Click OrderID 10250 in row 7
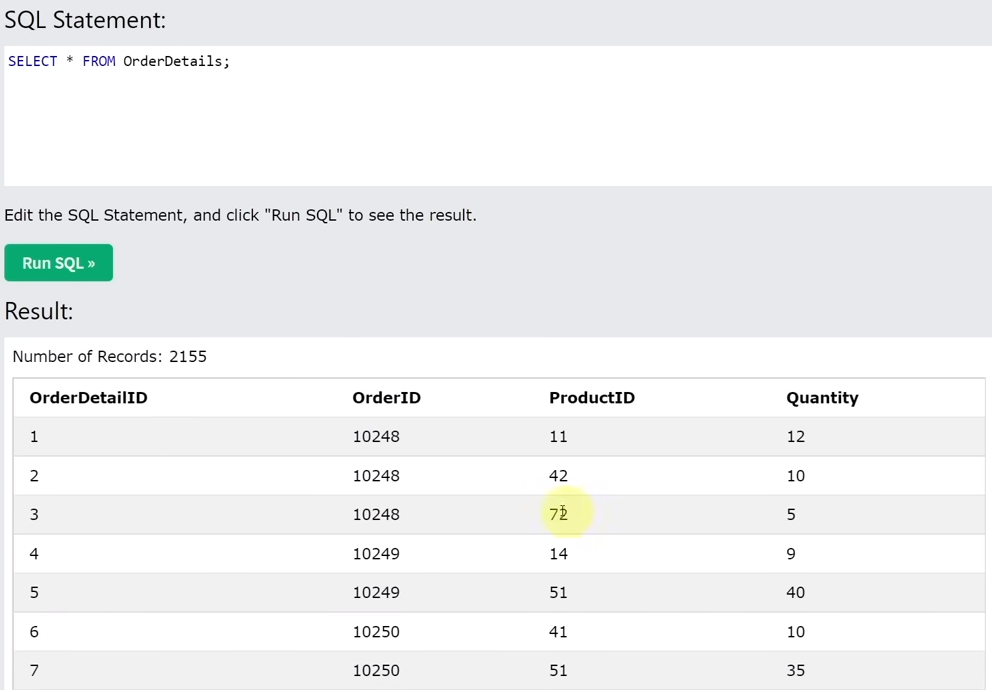This screenshot has height=692, width=992. [x=376, y=670]
